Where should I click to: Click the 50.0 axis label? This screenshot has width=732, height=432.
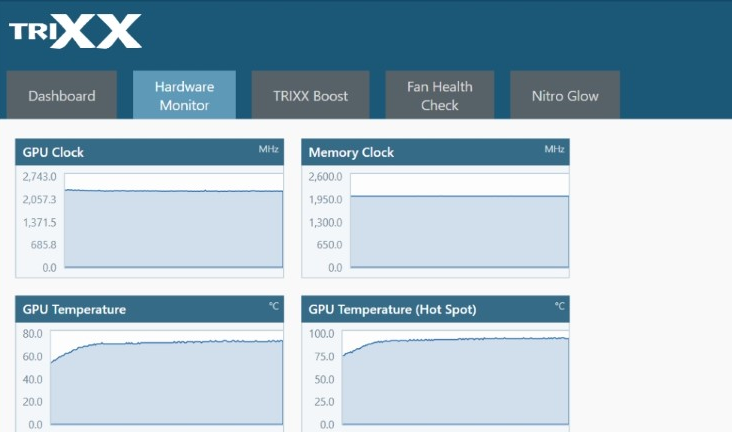tap(324, 379)
